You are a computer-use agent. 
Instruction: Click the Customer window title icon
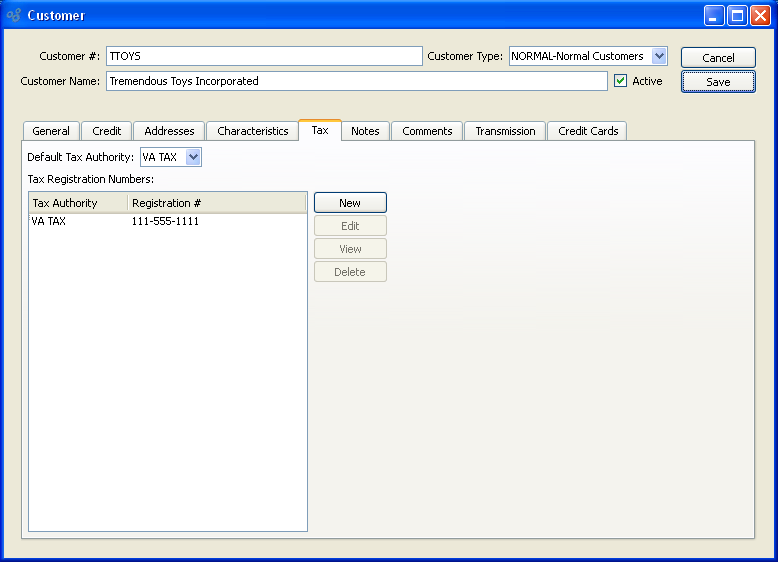point(14,15)
